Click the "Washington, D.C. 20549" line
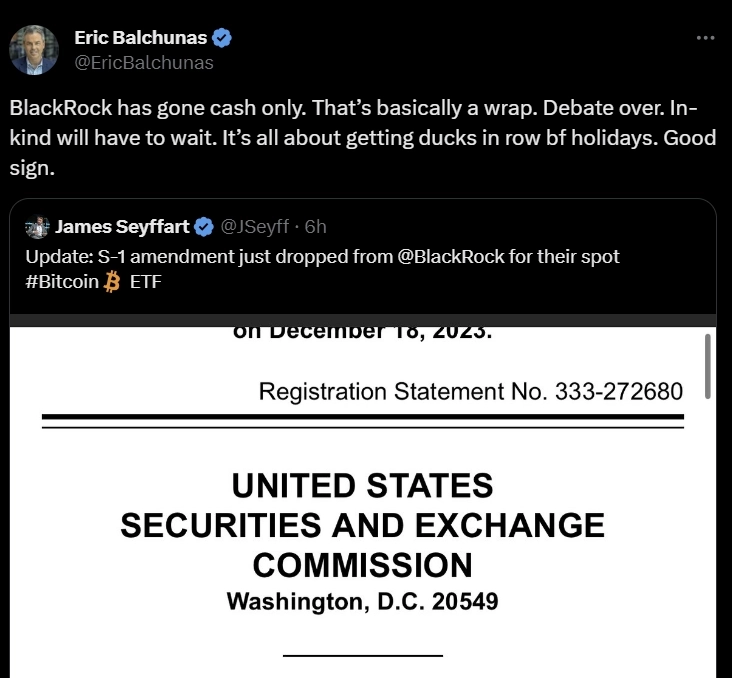Image resolution: width=732 pixels, height=678 pixels. point(362,602)
